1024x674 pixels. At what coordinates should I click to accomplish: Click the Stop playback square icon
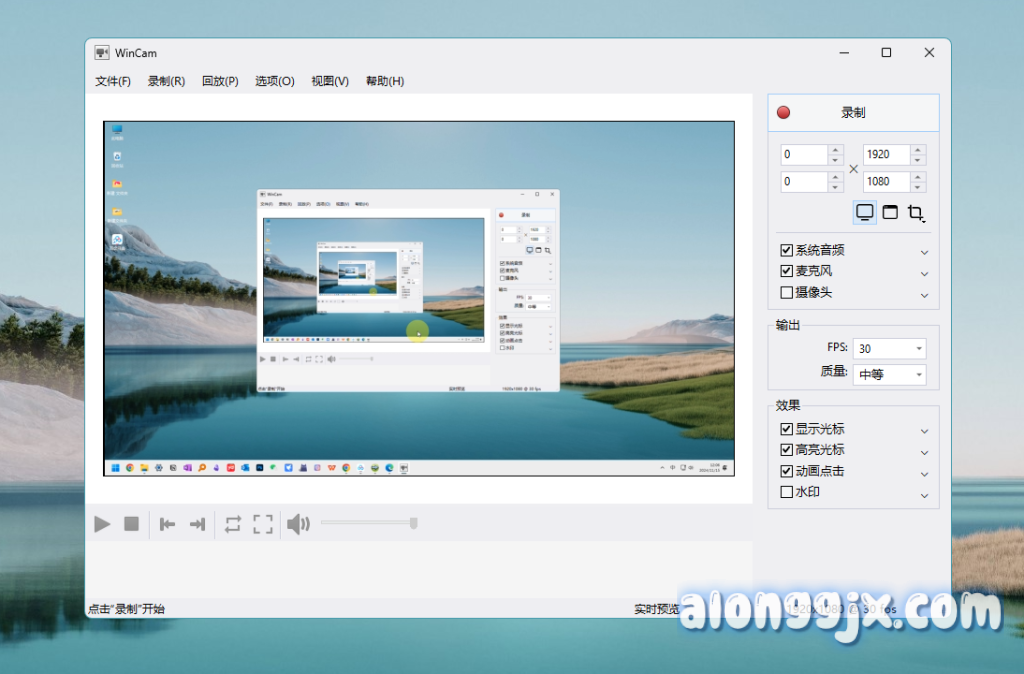[131, 524]
